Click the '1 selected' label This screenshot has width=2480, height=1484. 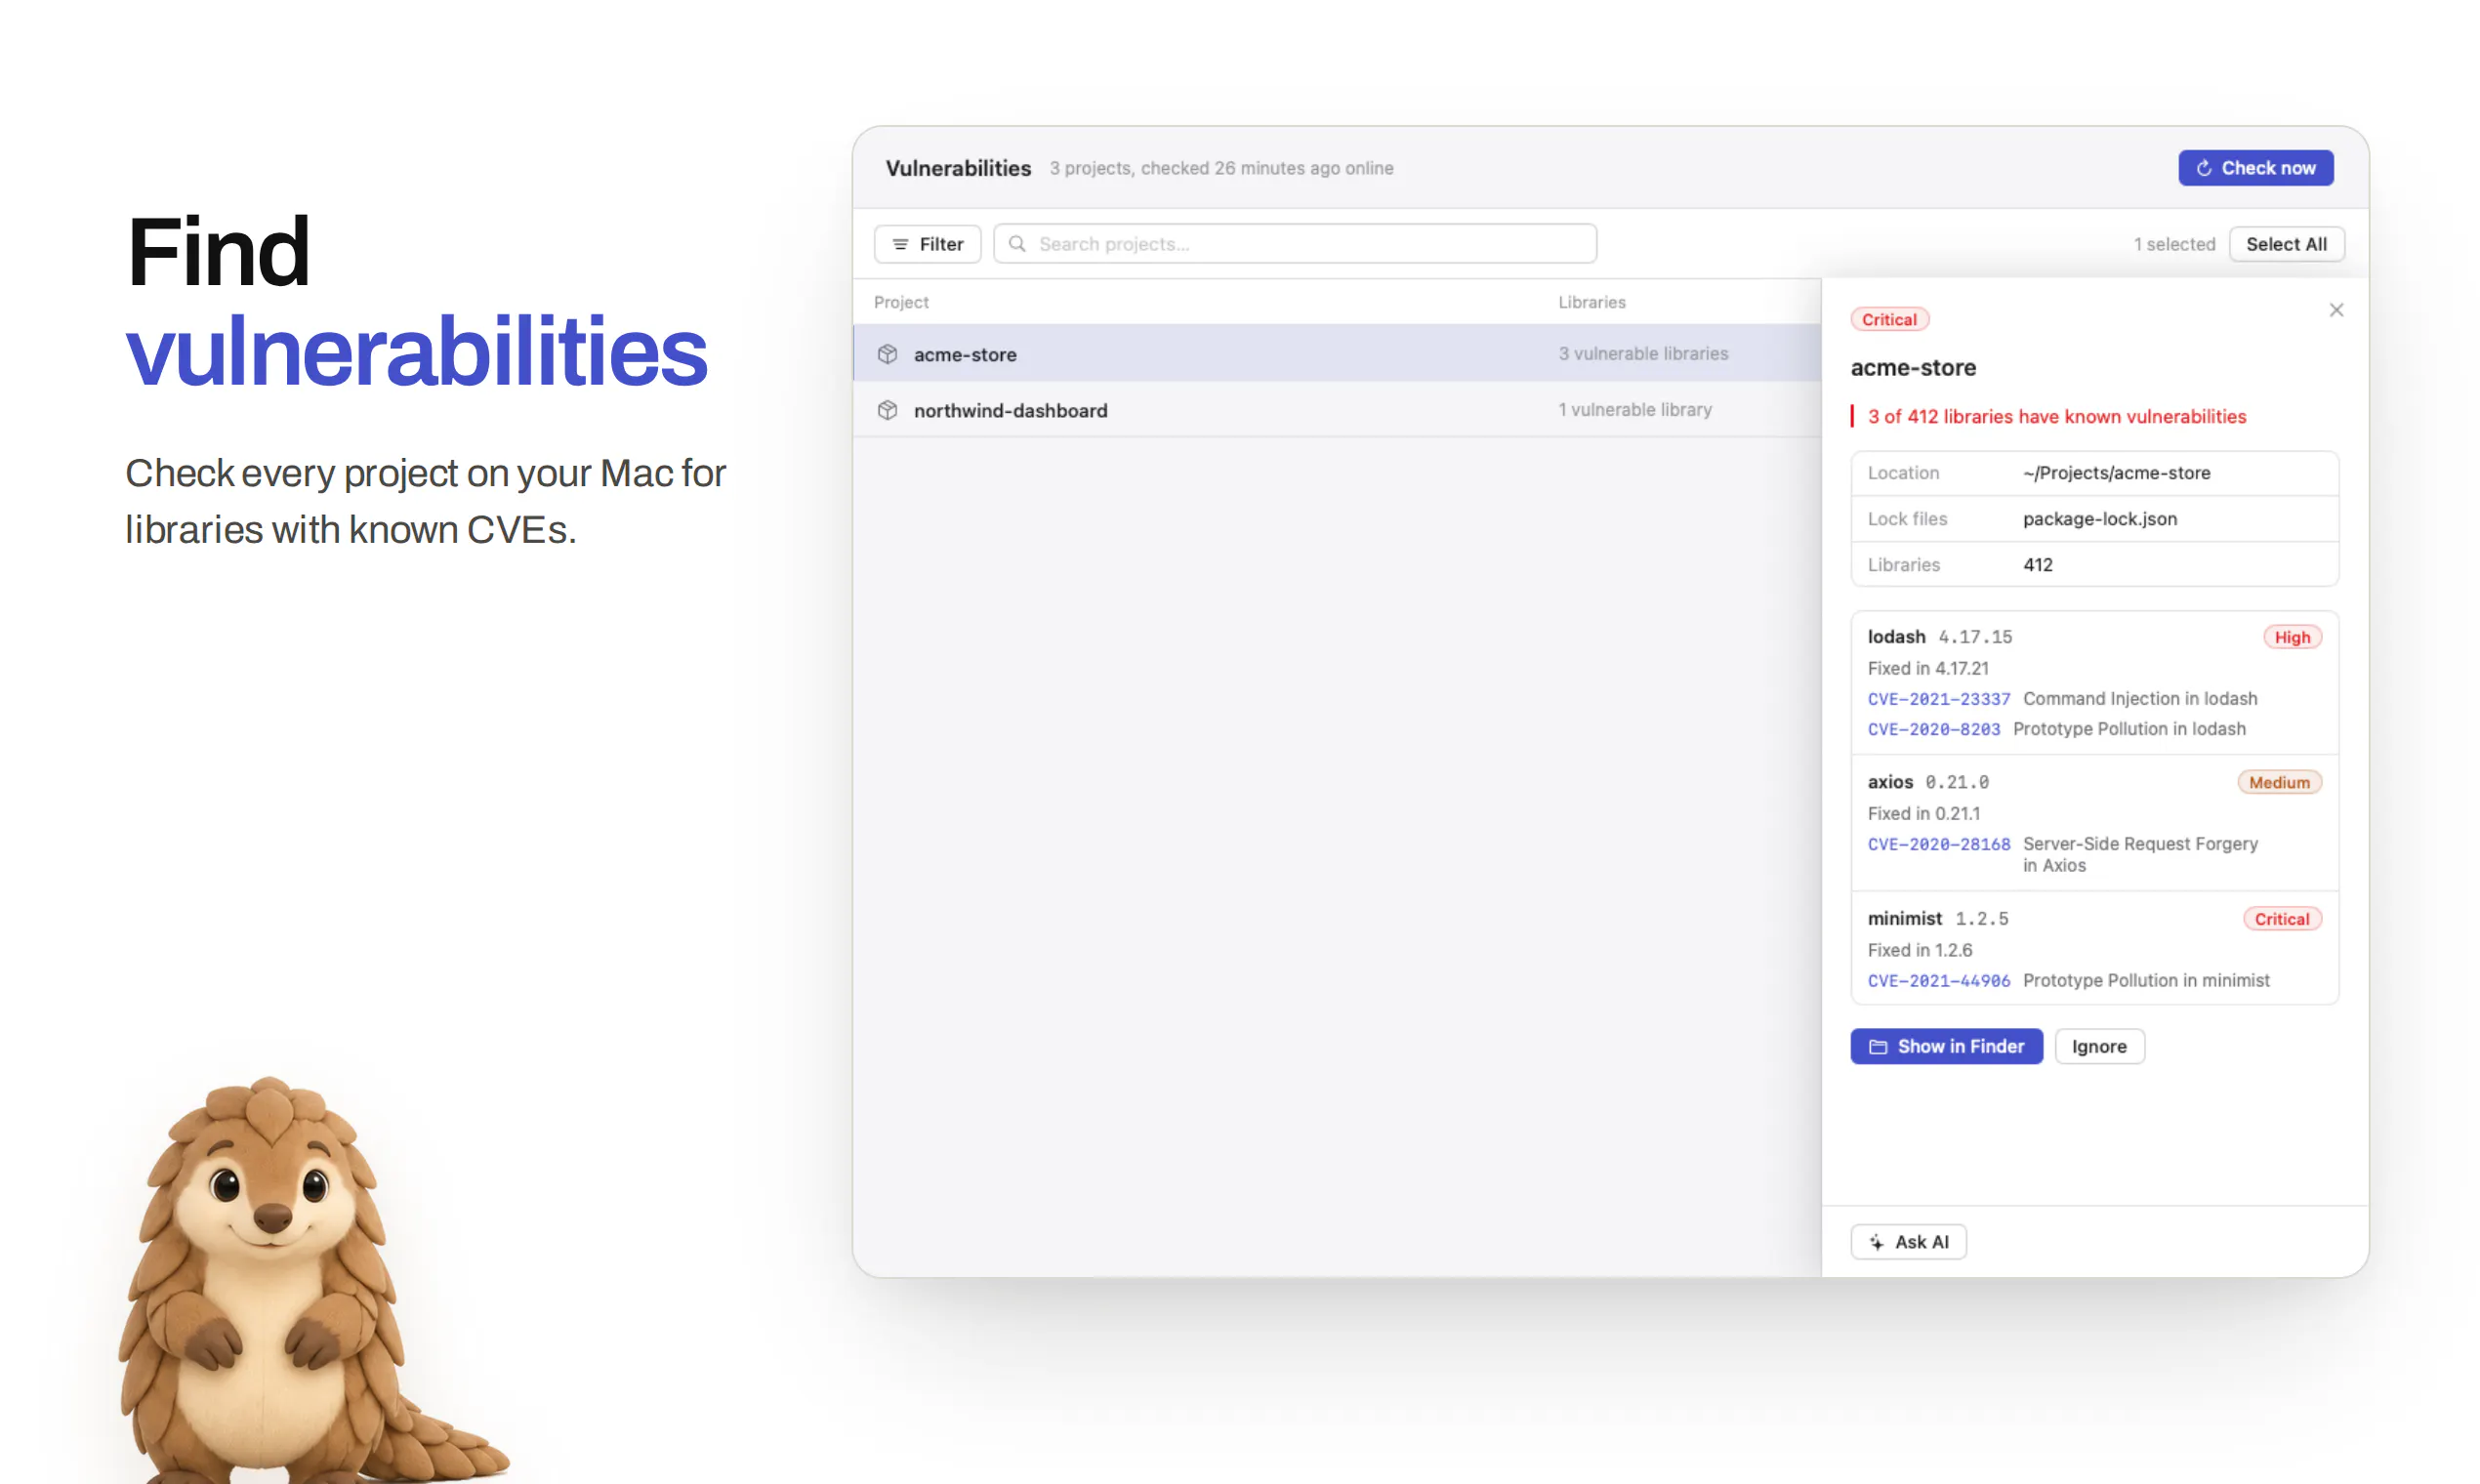pyautogui.click(x=2174, y=244)
